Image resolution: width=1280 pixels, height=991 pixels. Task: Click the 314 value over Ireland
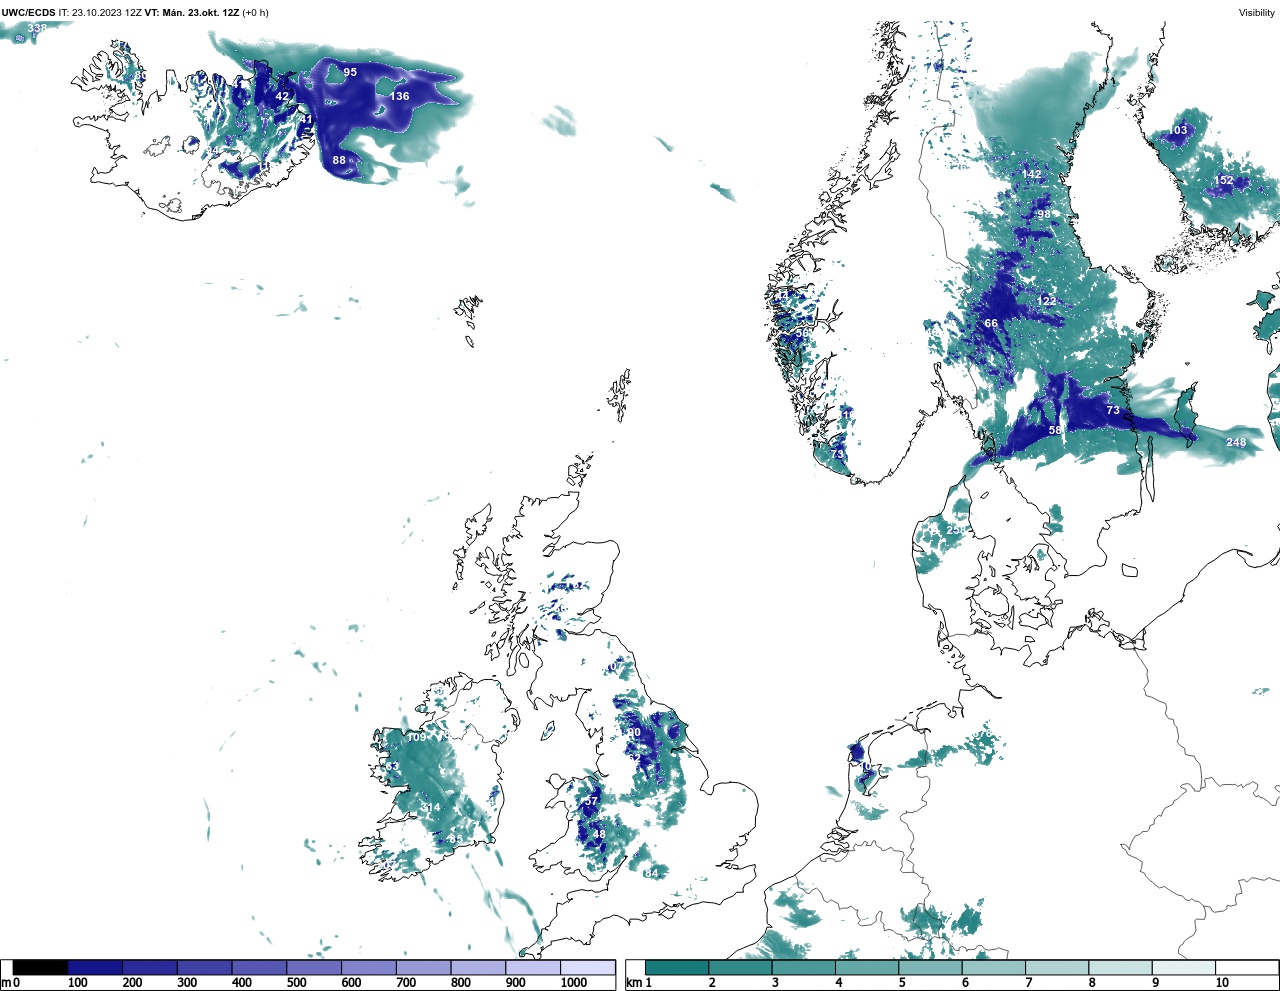coord(431,808)
